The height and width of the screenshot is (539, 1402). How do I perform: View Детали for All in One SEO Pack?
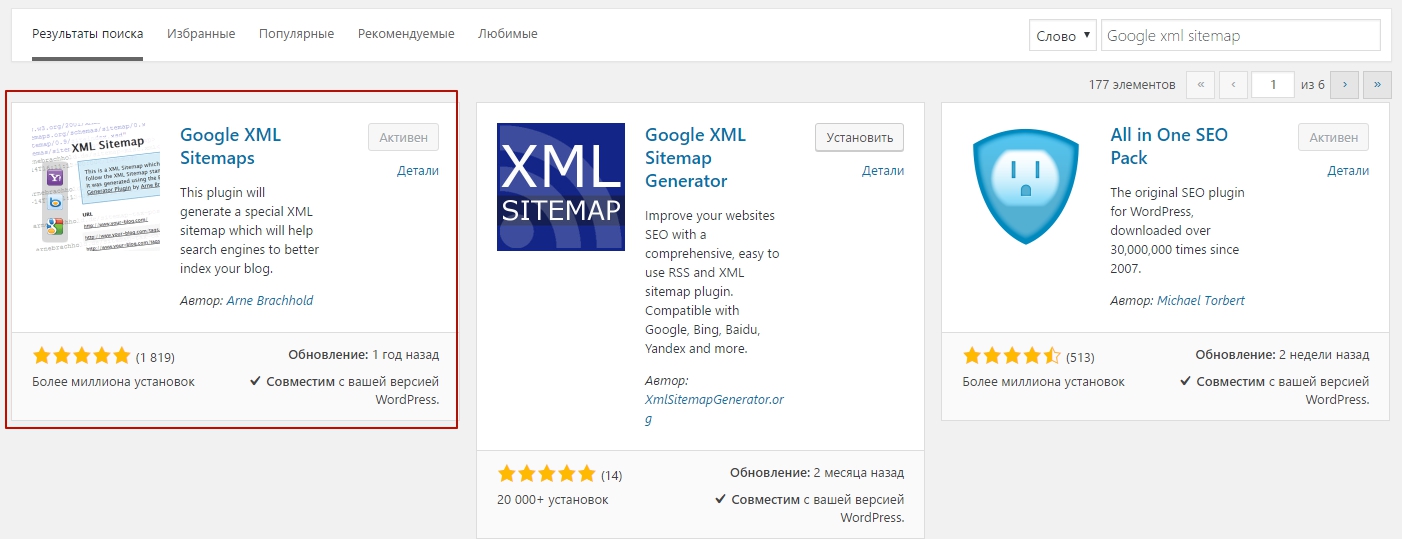[1348, 170]
